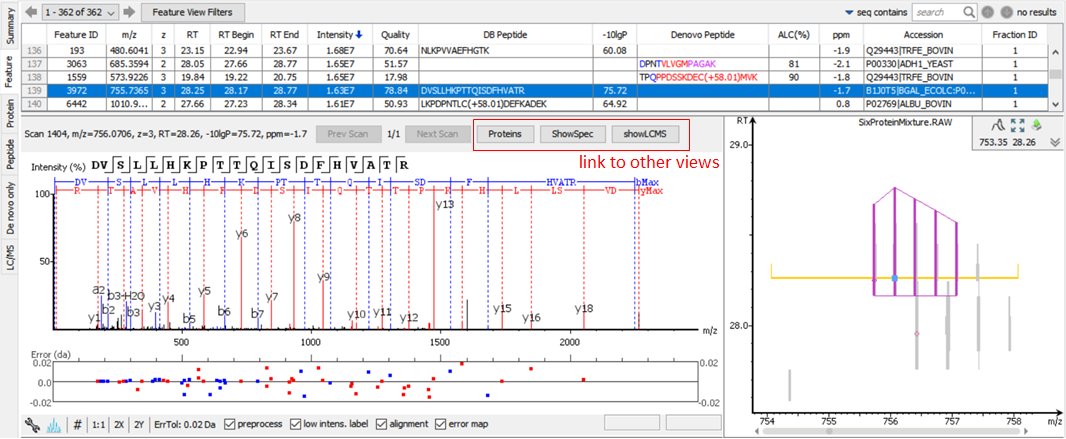The width and height of the screenshot is (1066, 439).
Task: Click the ErrTol: 0.02 Da setting
Action: [186, 424]
